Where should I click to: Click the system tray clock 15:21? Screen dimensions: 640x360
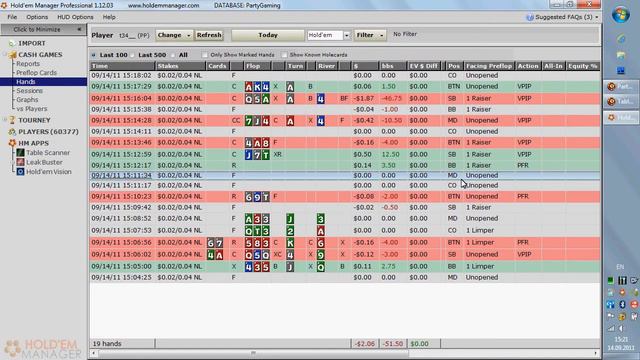pyautogui.click(x=621, y=339)
